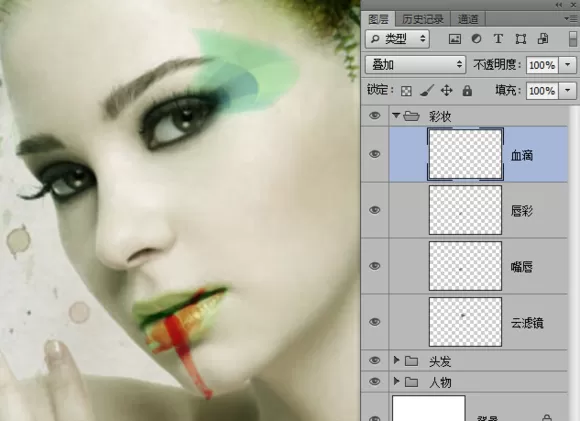
Task: Switch to the 图层 tab
Action: tap(378, 19)
